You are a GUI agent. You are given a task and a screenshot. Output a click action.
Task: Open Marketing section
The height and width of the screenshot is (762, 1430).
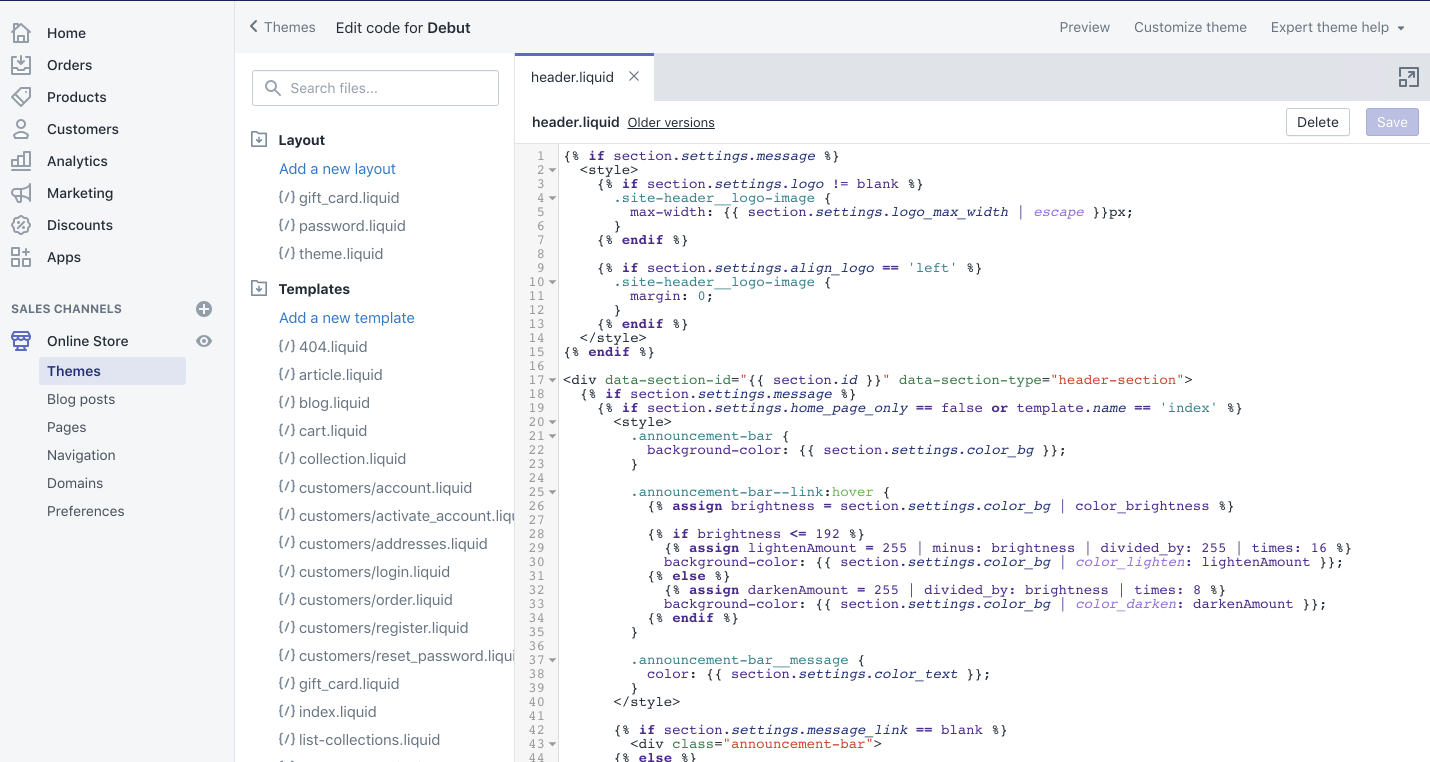[x=80, y=193]
